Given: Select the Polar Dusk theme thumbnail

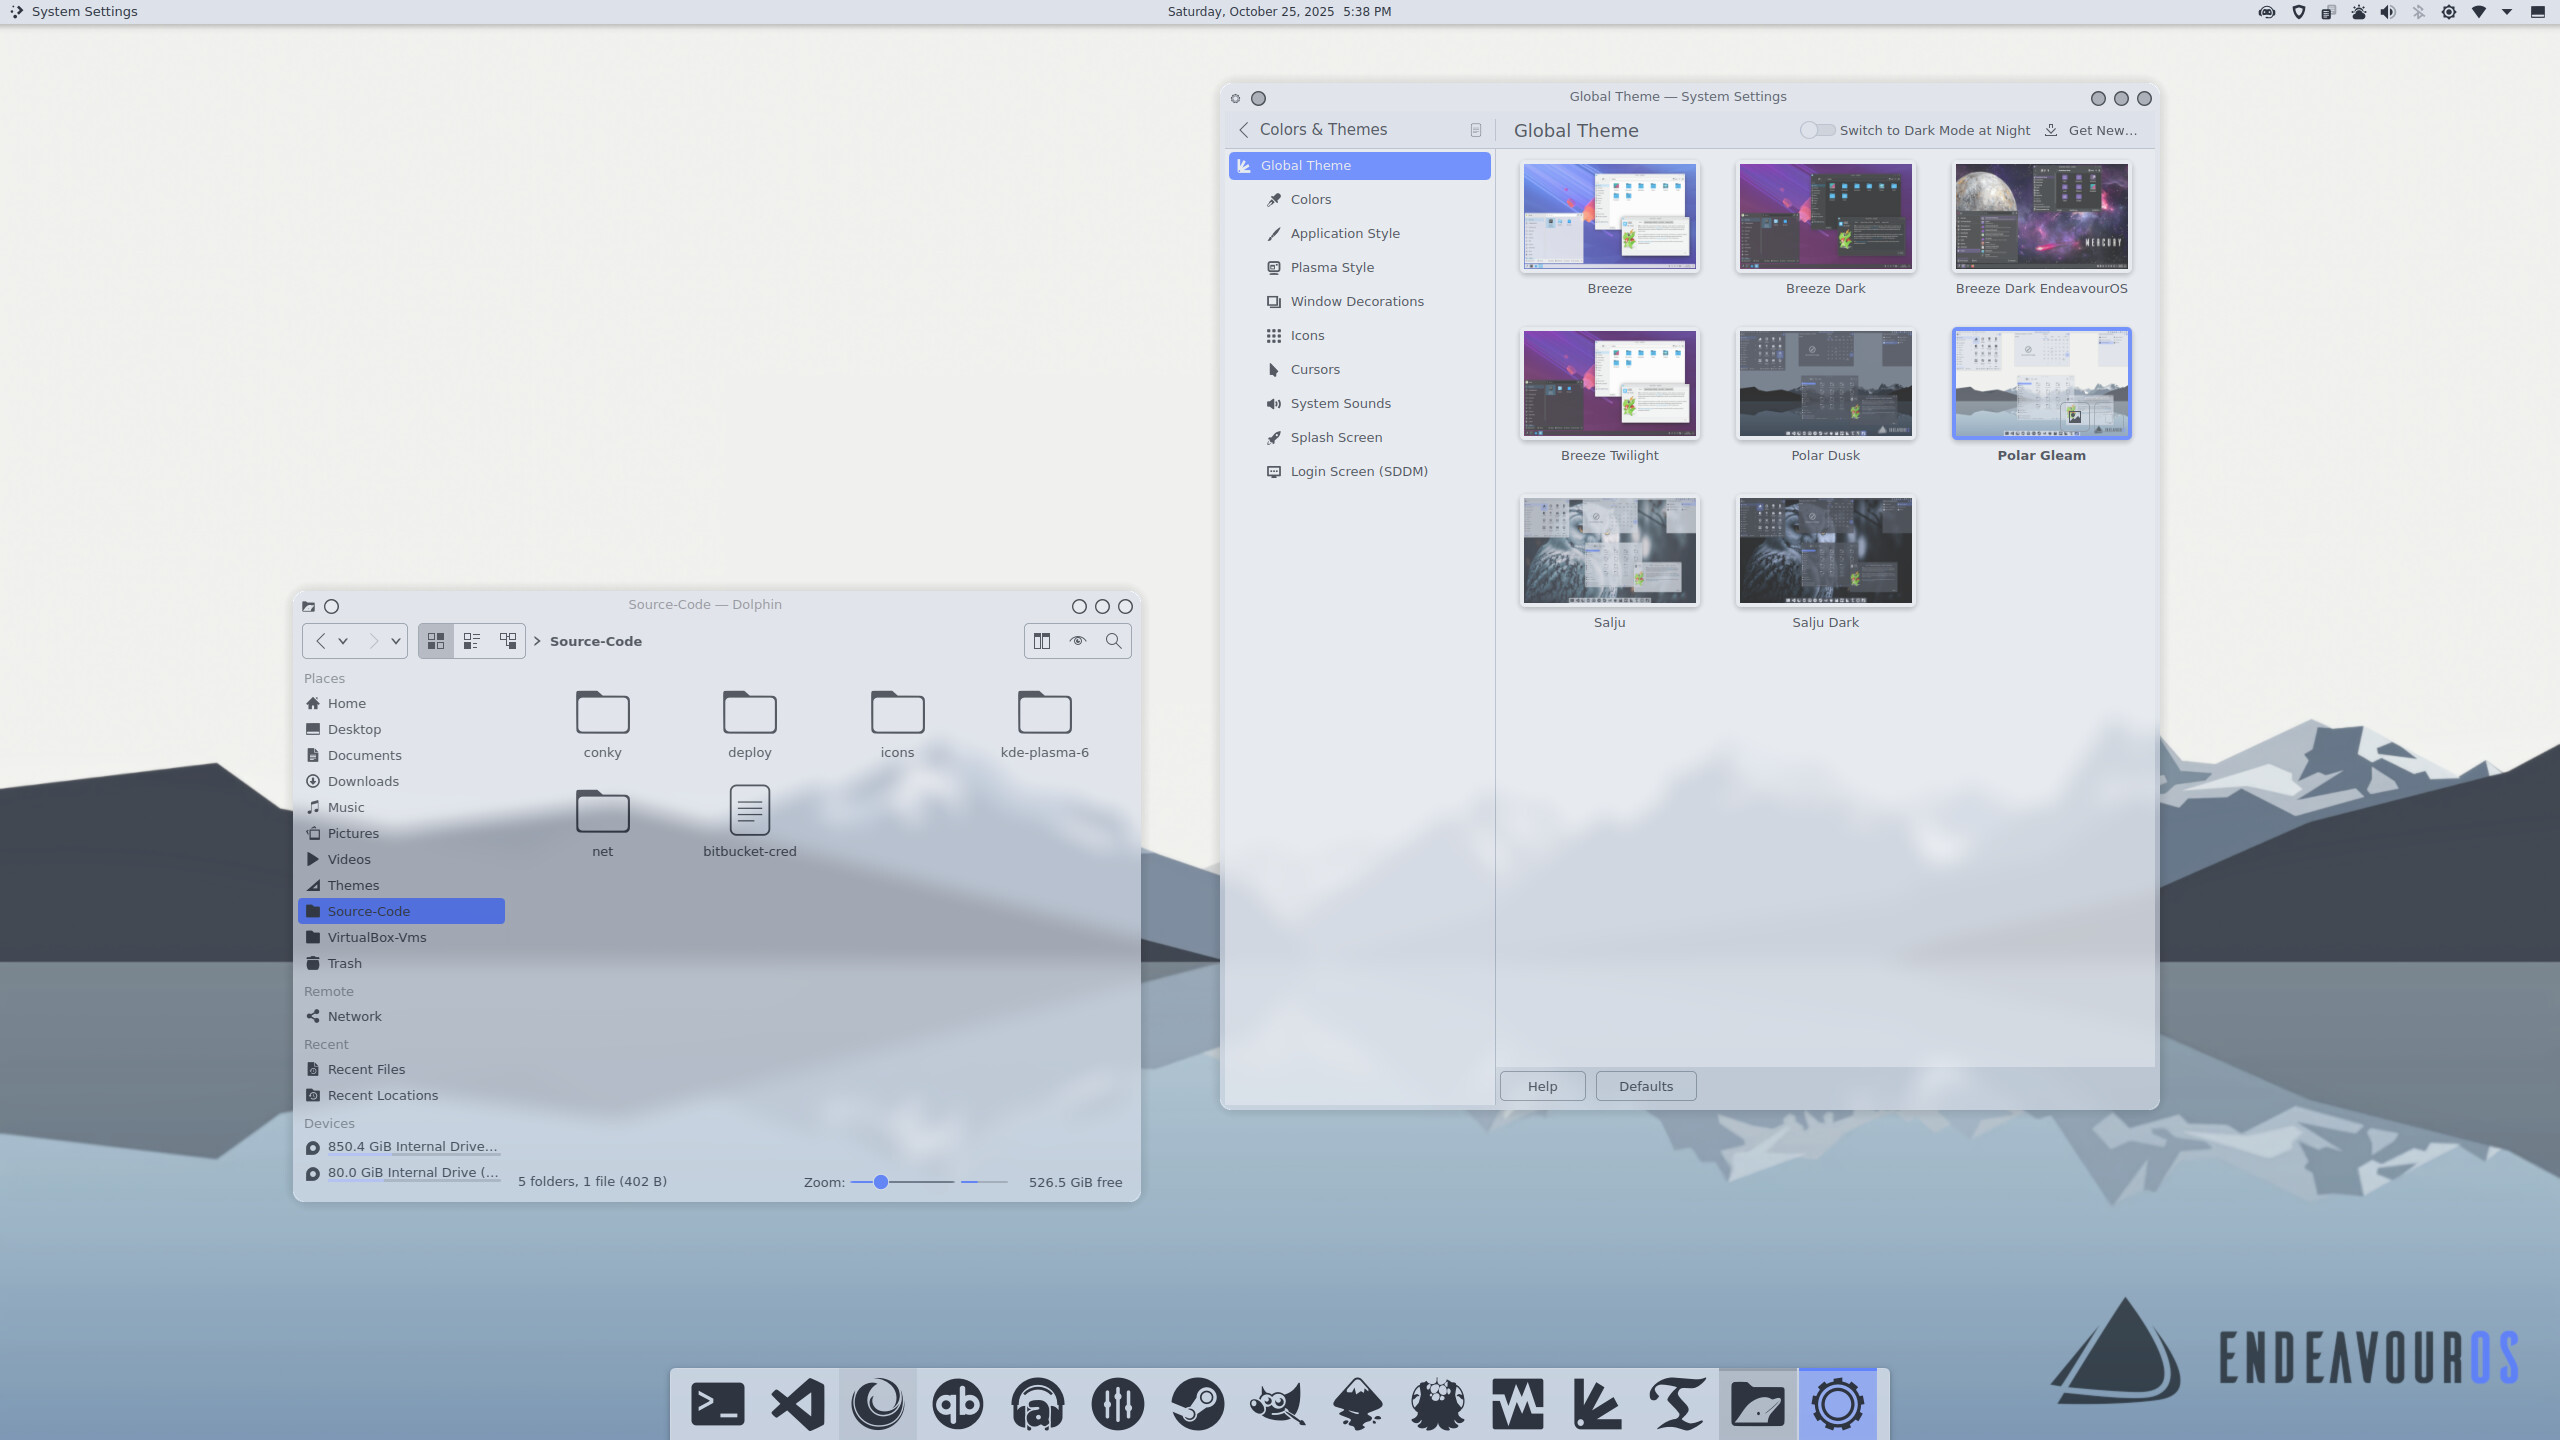Looking at the screenshot, I should click(x=1825, y=384).
